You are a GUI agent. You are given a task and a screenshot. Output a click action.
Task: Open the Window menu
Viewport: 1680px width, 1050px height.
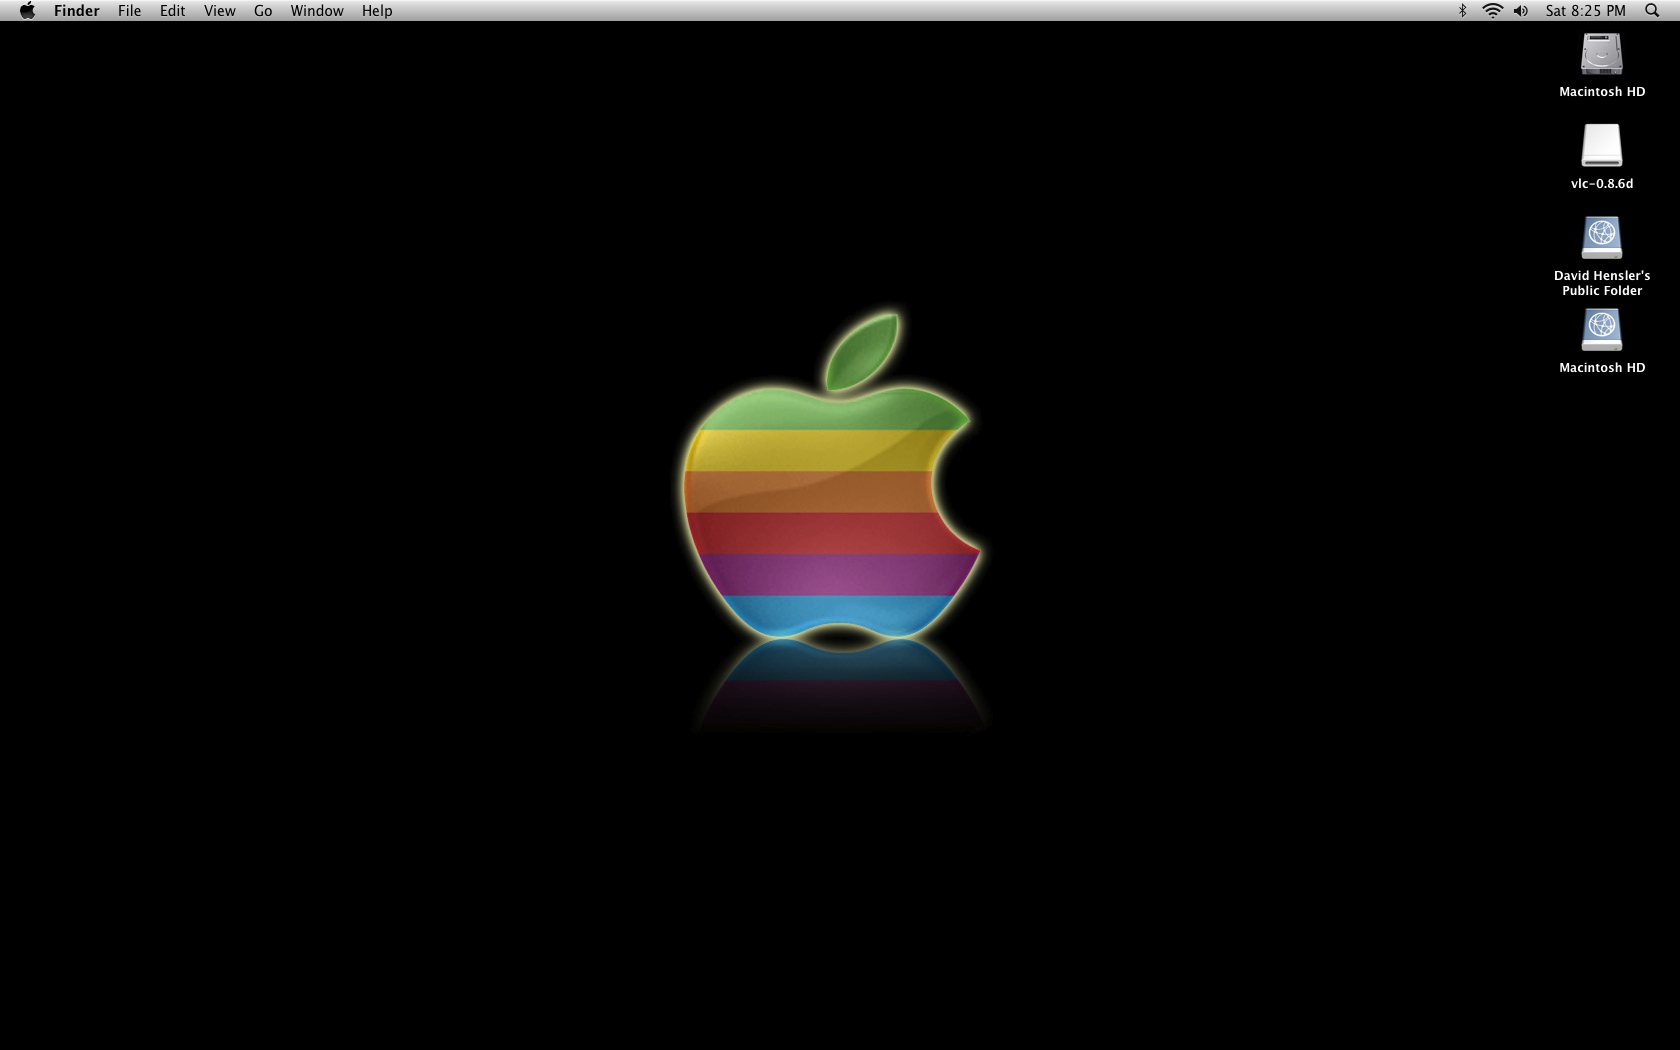pyautogui.click(x=317, y=11)
